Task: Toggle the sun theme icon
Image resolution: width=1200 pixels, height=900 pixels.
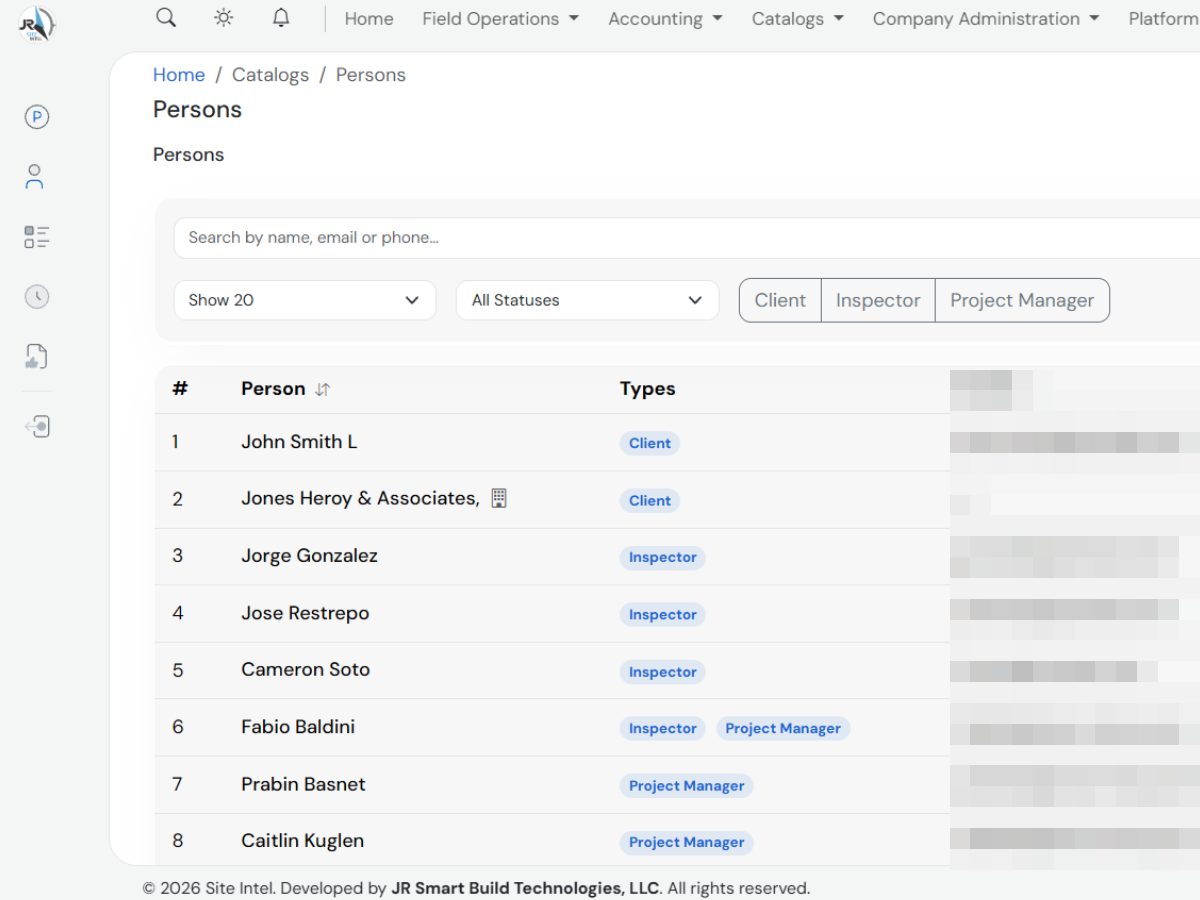Action: point(224,18)
